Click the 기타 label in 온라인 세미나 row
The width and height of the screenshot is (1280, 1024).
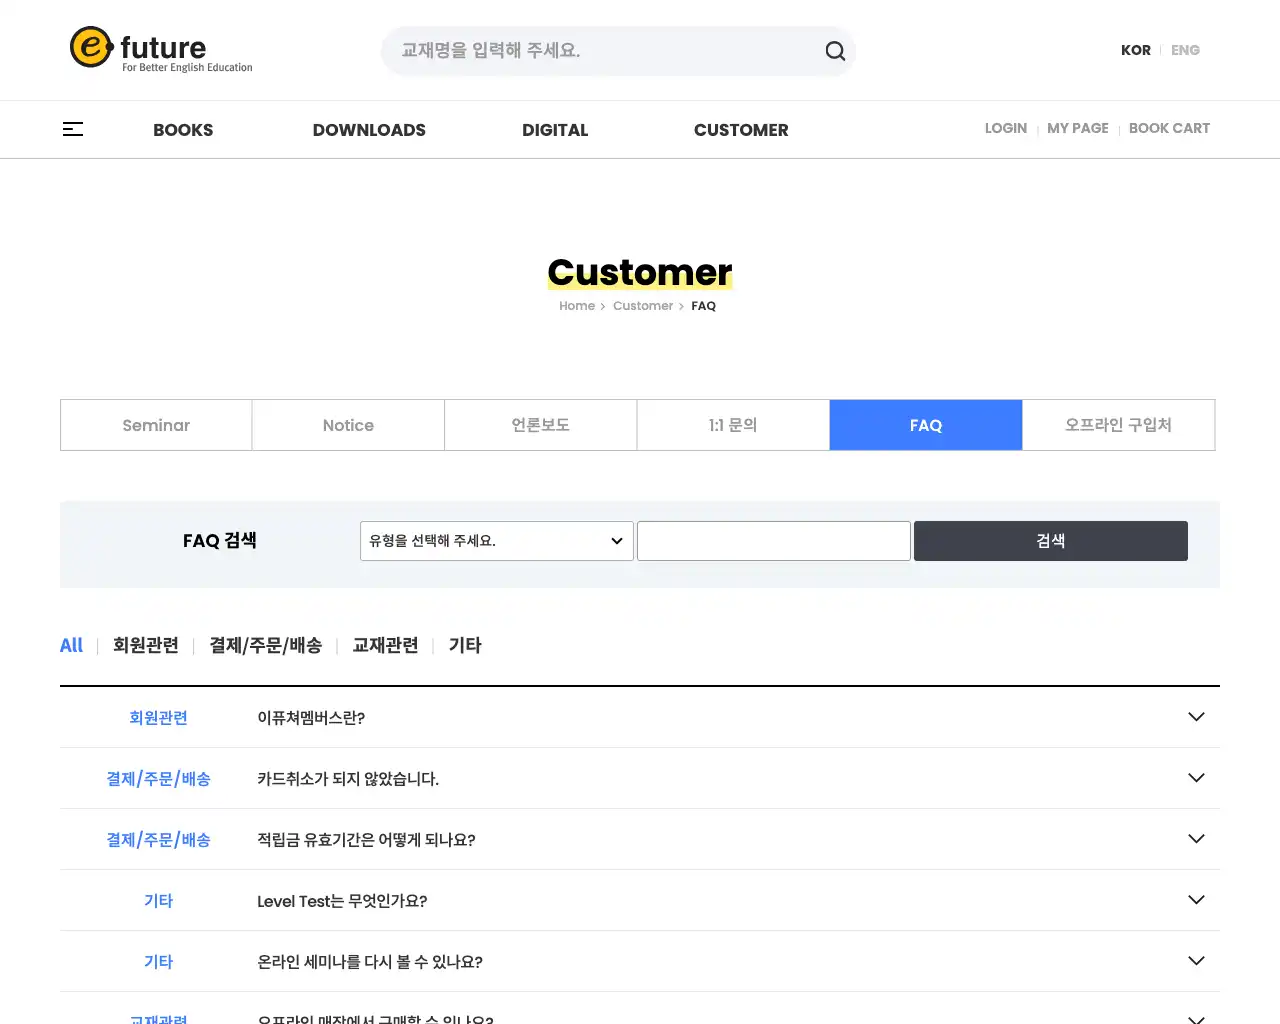coord(158,962)
